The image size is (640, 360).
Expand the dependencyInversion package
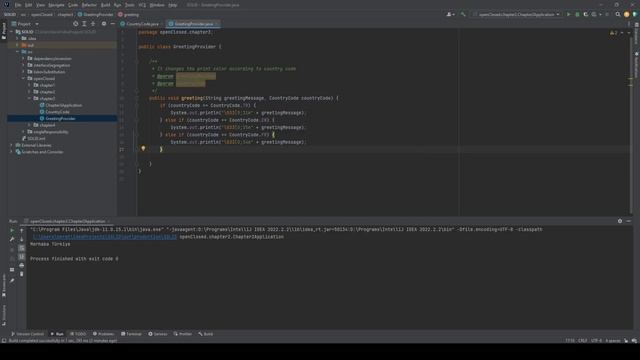pos(23,58)
